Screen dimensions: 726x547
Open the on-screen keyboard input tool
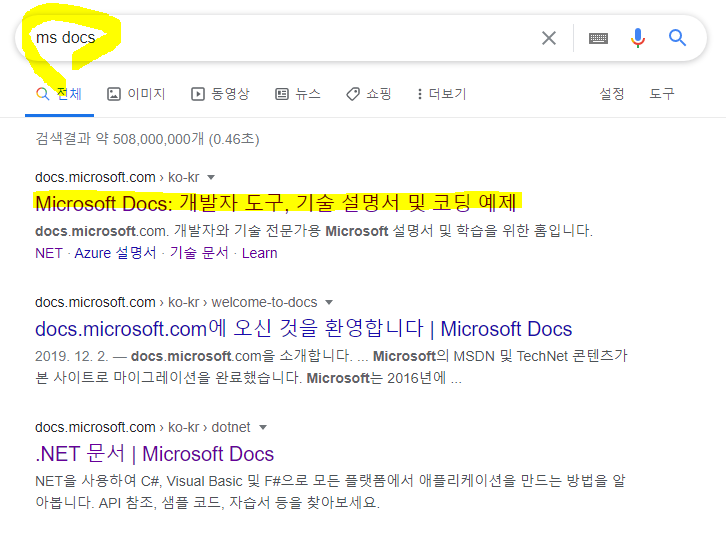coord(598,38)
